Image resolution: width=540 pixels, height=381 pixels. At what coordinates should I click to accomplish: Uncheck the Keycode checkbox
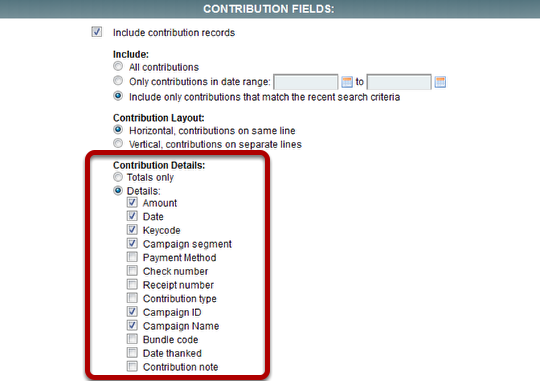pyautogui.click(x=132, y=229)
